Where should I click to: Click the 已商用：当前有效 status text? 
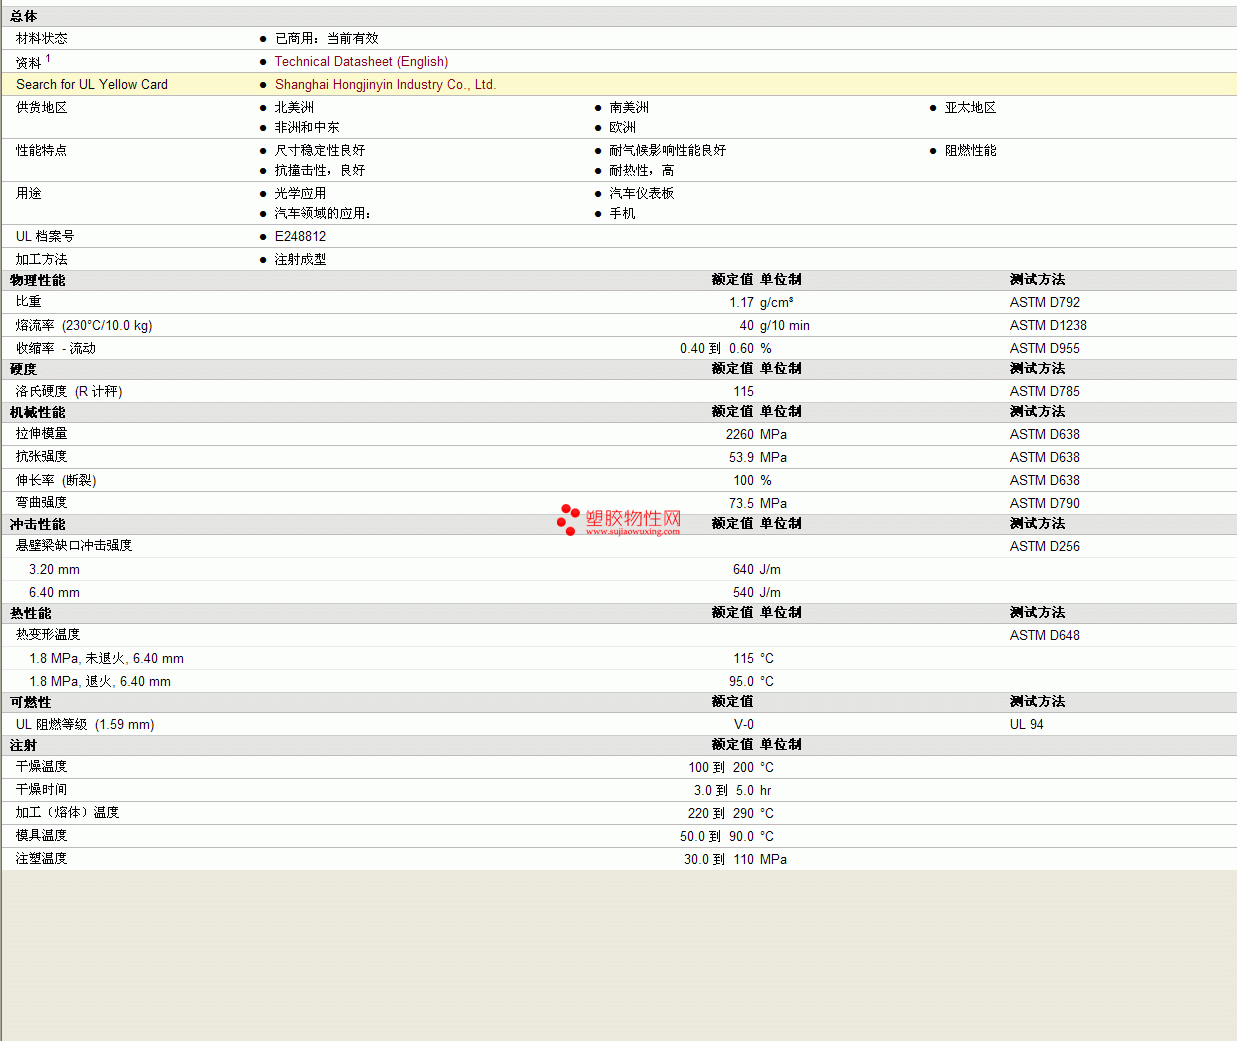pos(327,39)
